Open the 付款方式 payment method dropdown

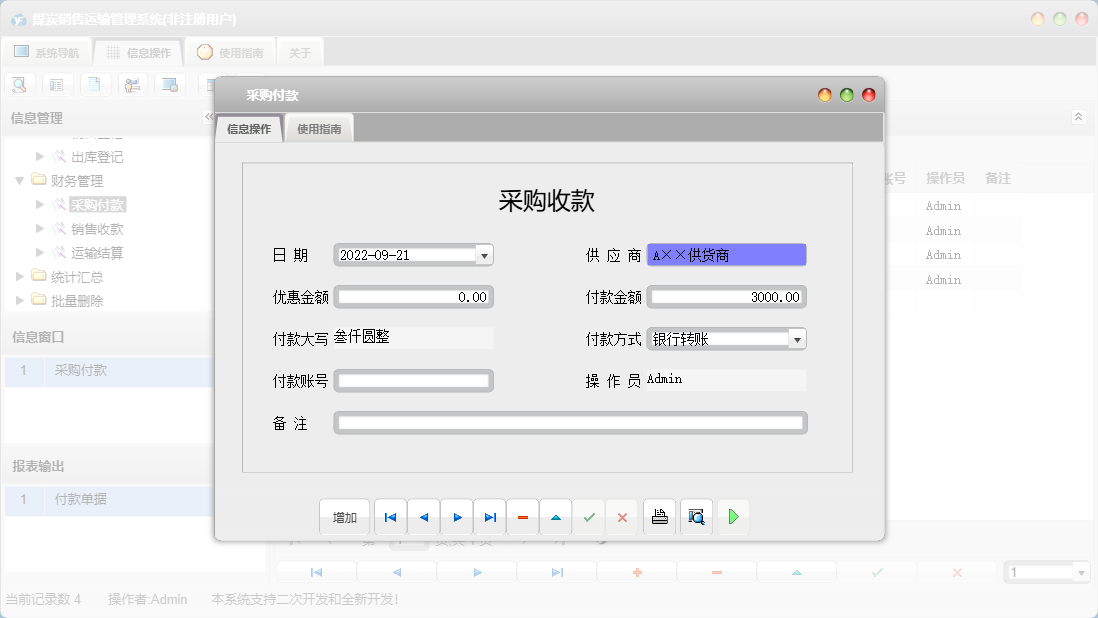[797, 338]
